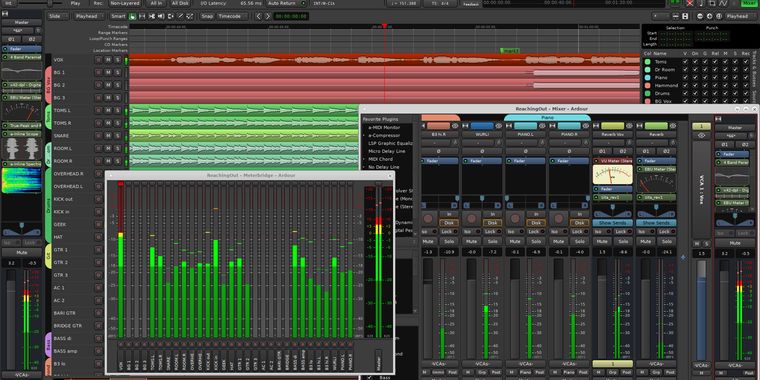The width and height of the screenshot is (760, 380).
Task: Toggle visibility eye on Reverb Vox strip
Action: pyautogui.click(x=629, y=126)
